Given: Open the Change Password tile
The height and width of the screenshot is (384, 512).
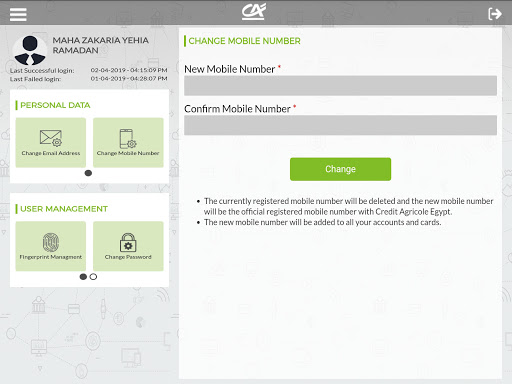Looking at the screenshot, I should point(128,246).
